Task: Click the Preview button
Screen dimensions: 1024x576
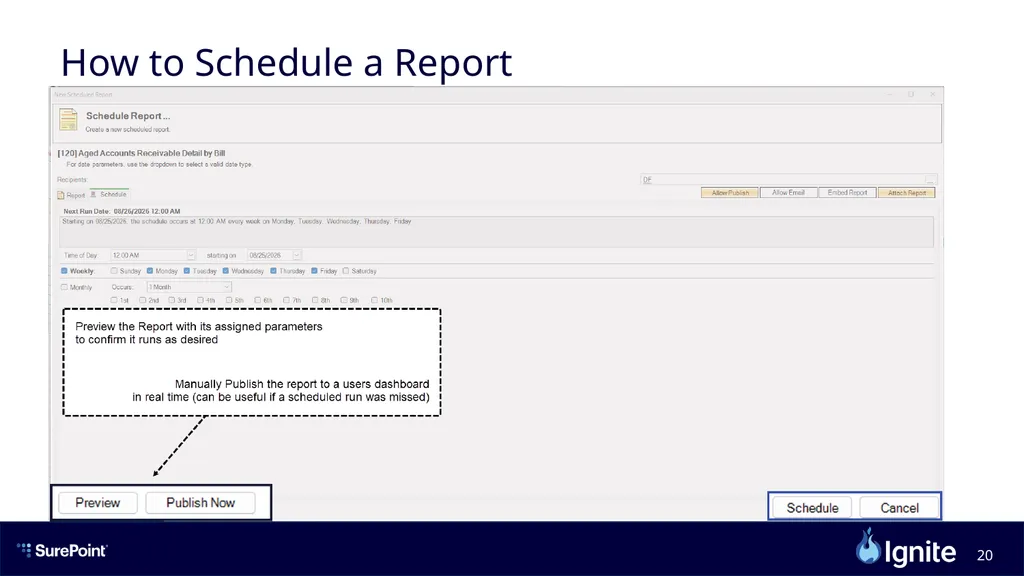Action: pos(98,503)
